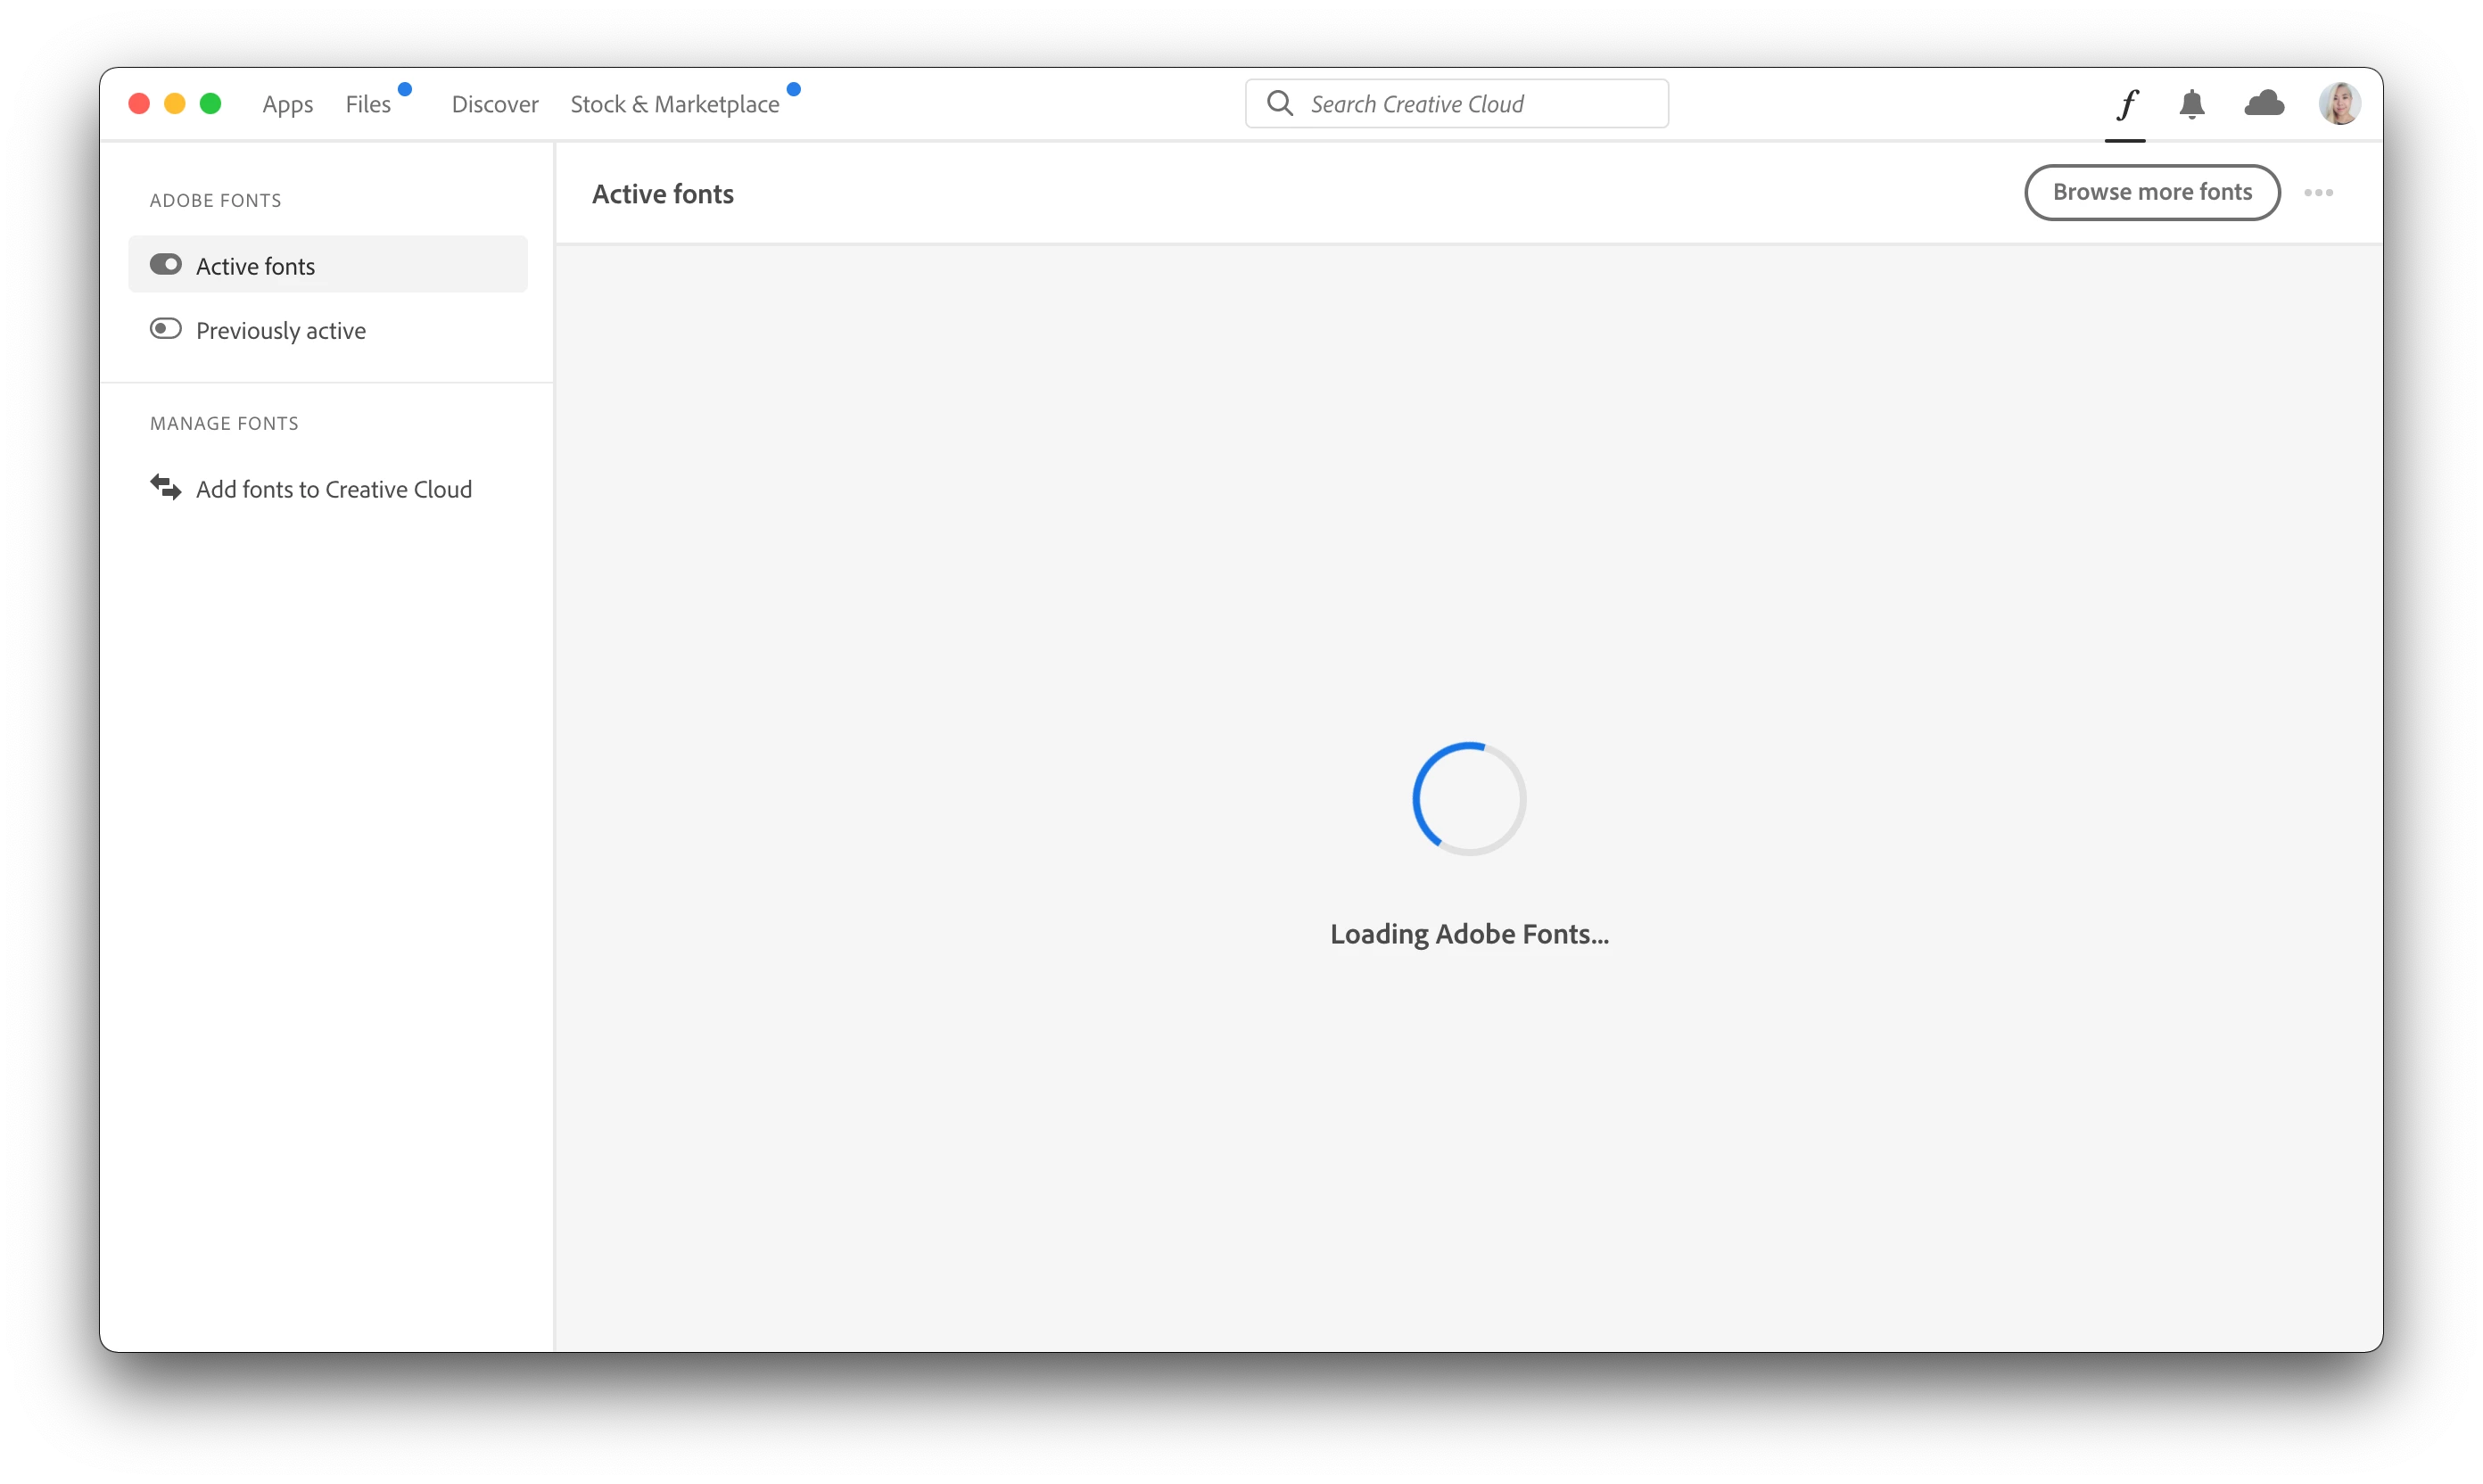Click the search magnifier icon
This screenshot has width=2483, height=1484.
point(1279,104)
